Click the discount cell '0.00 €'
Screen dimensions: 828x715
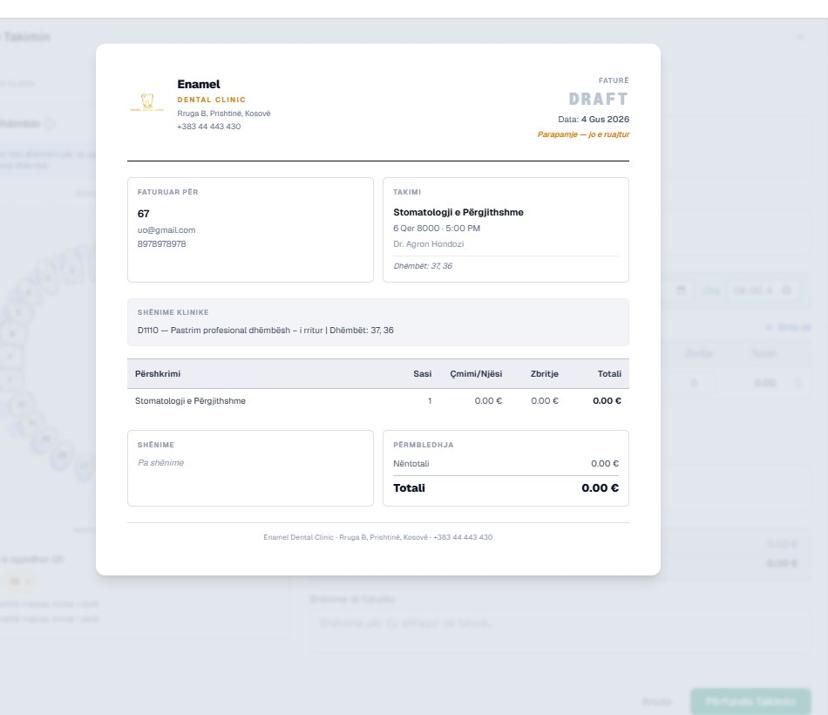tap(544, 401)
